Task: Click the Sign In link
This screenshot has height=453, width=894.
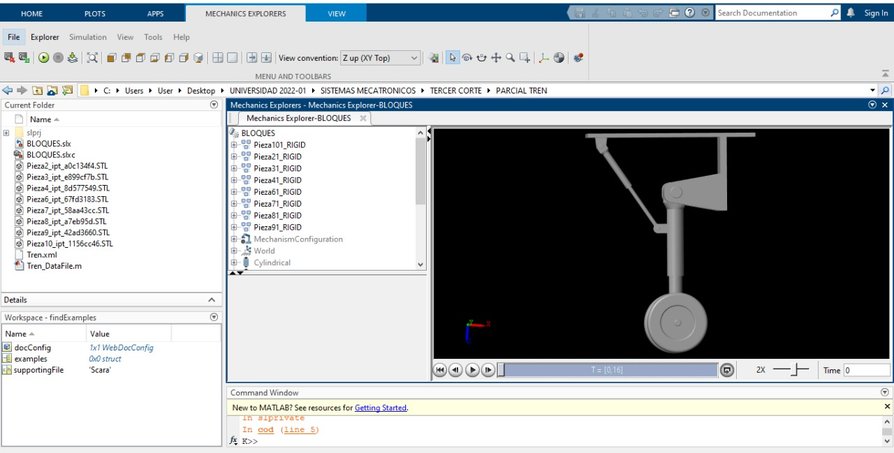Action: [876, 13]
